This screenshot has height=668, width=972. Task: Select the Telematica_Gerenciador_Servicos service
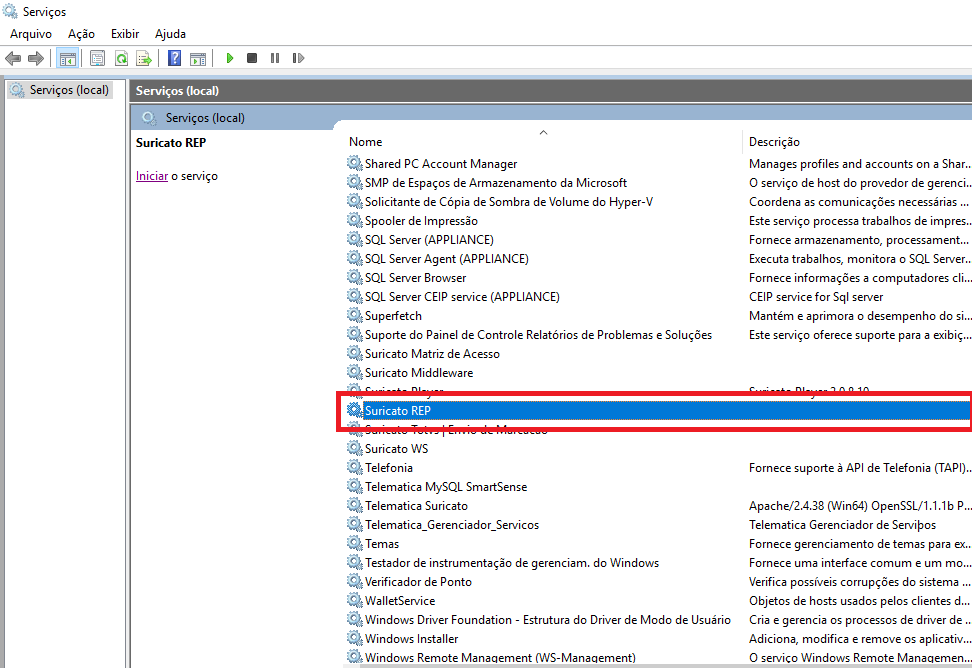(452, 525)
